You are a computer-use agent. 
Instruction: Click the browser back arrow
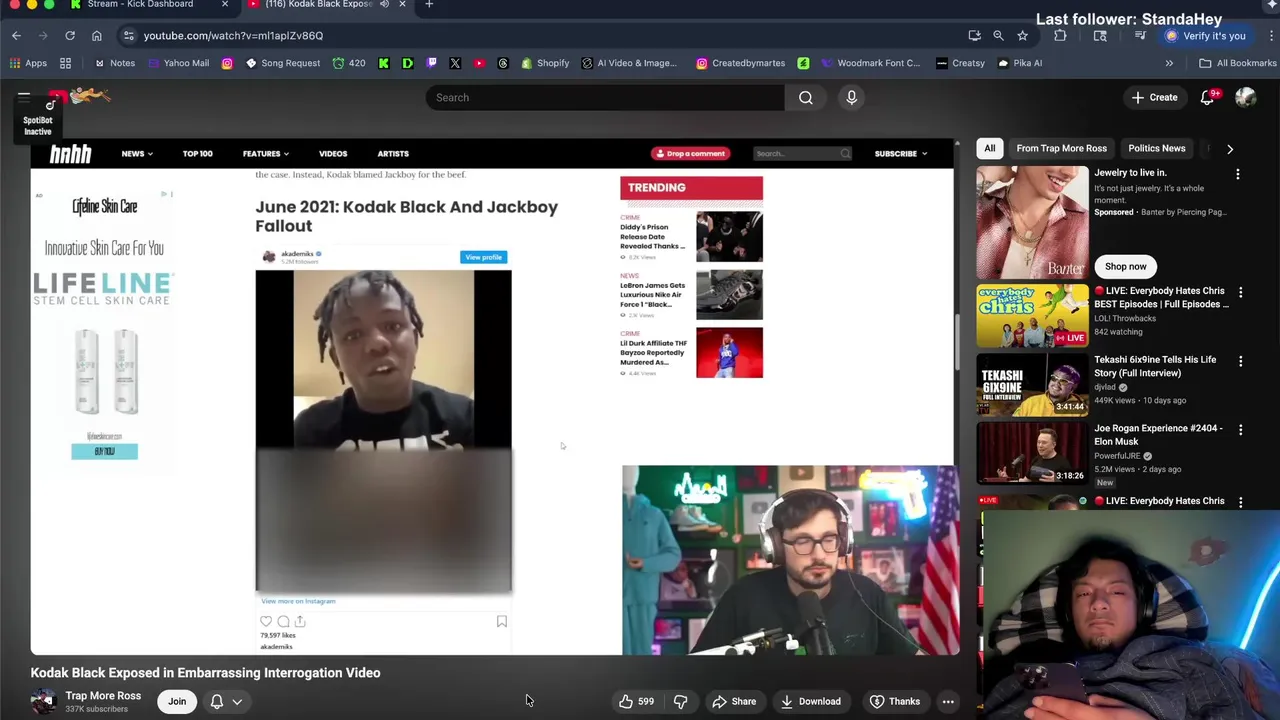coord(16,36)
